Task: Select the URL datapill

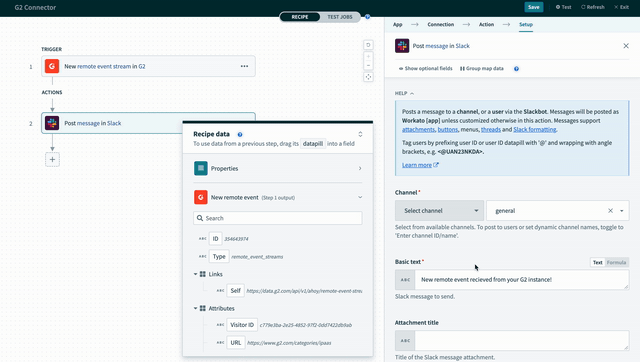Action: 236,343
